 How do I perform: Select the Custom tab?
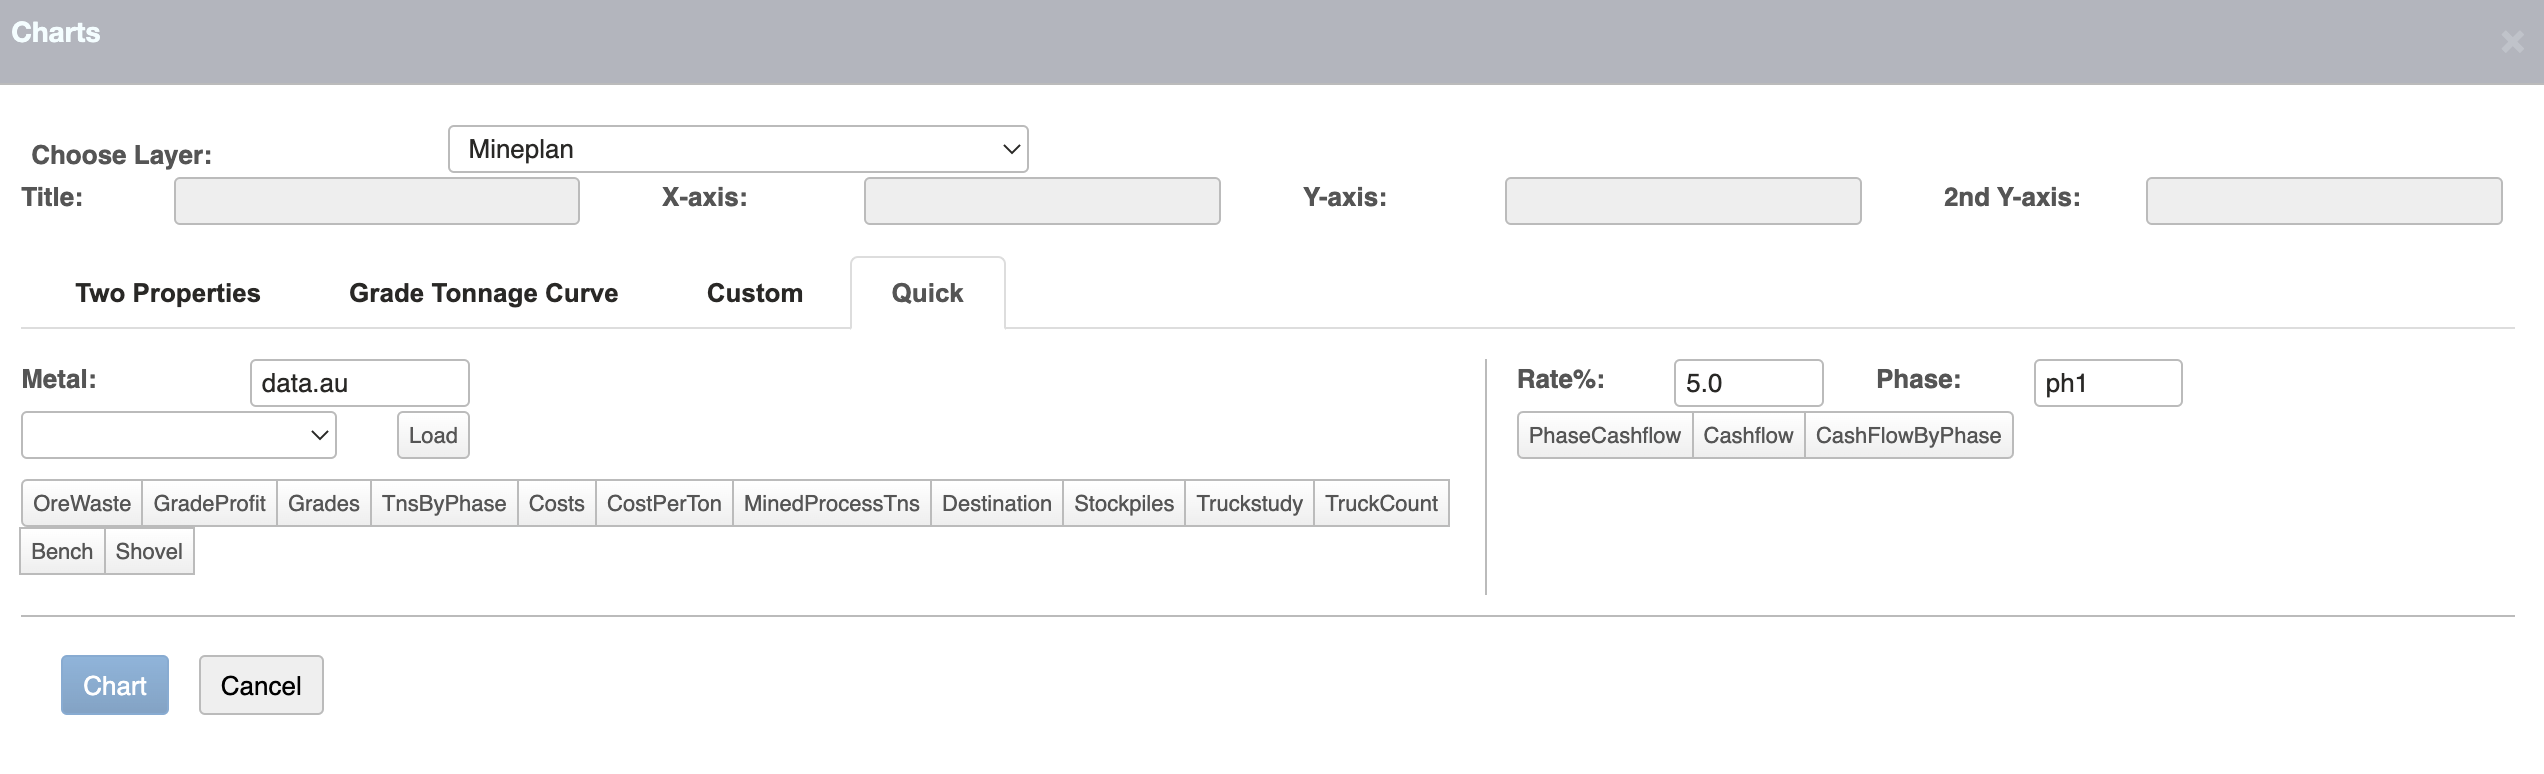[754, 293]
